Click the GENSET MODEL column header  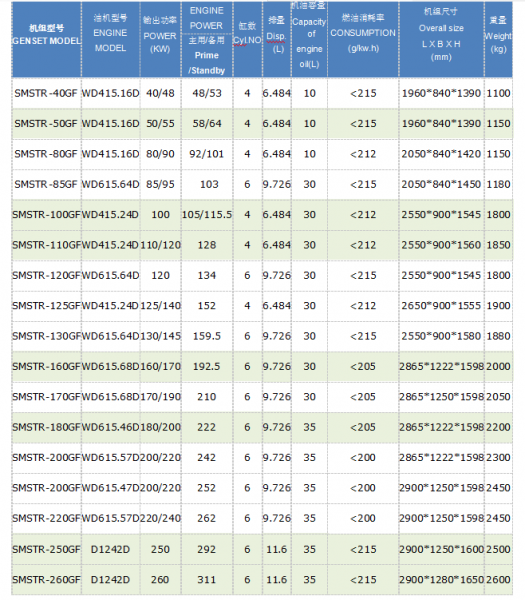tap(46, 40)
